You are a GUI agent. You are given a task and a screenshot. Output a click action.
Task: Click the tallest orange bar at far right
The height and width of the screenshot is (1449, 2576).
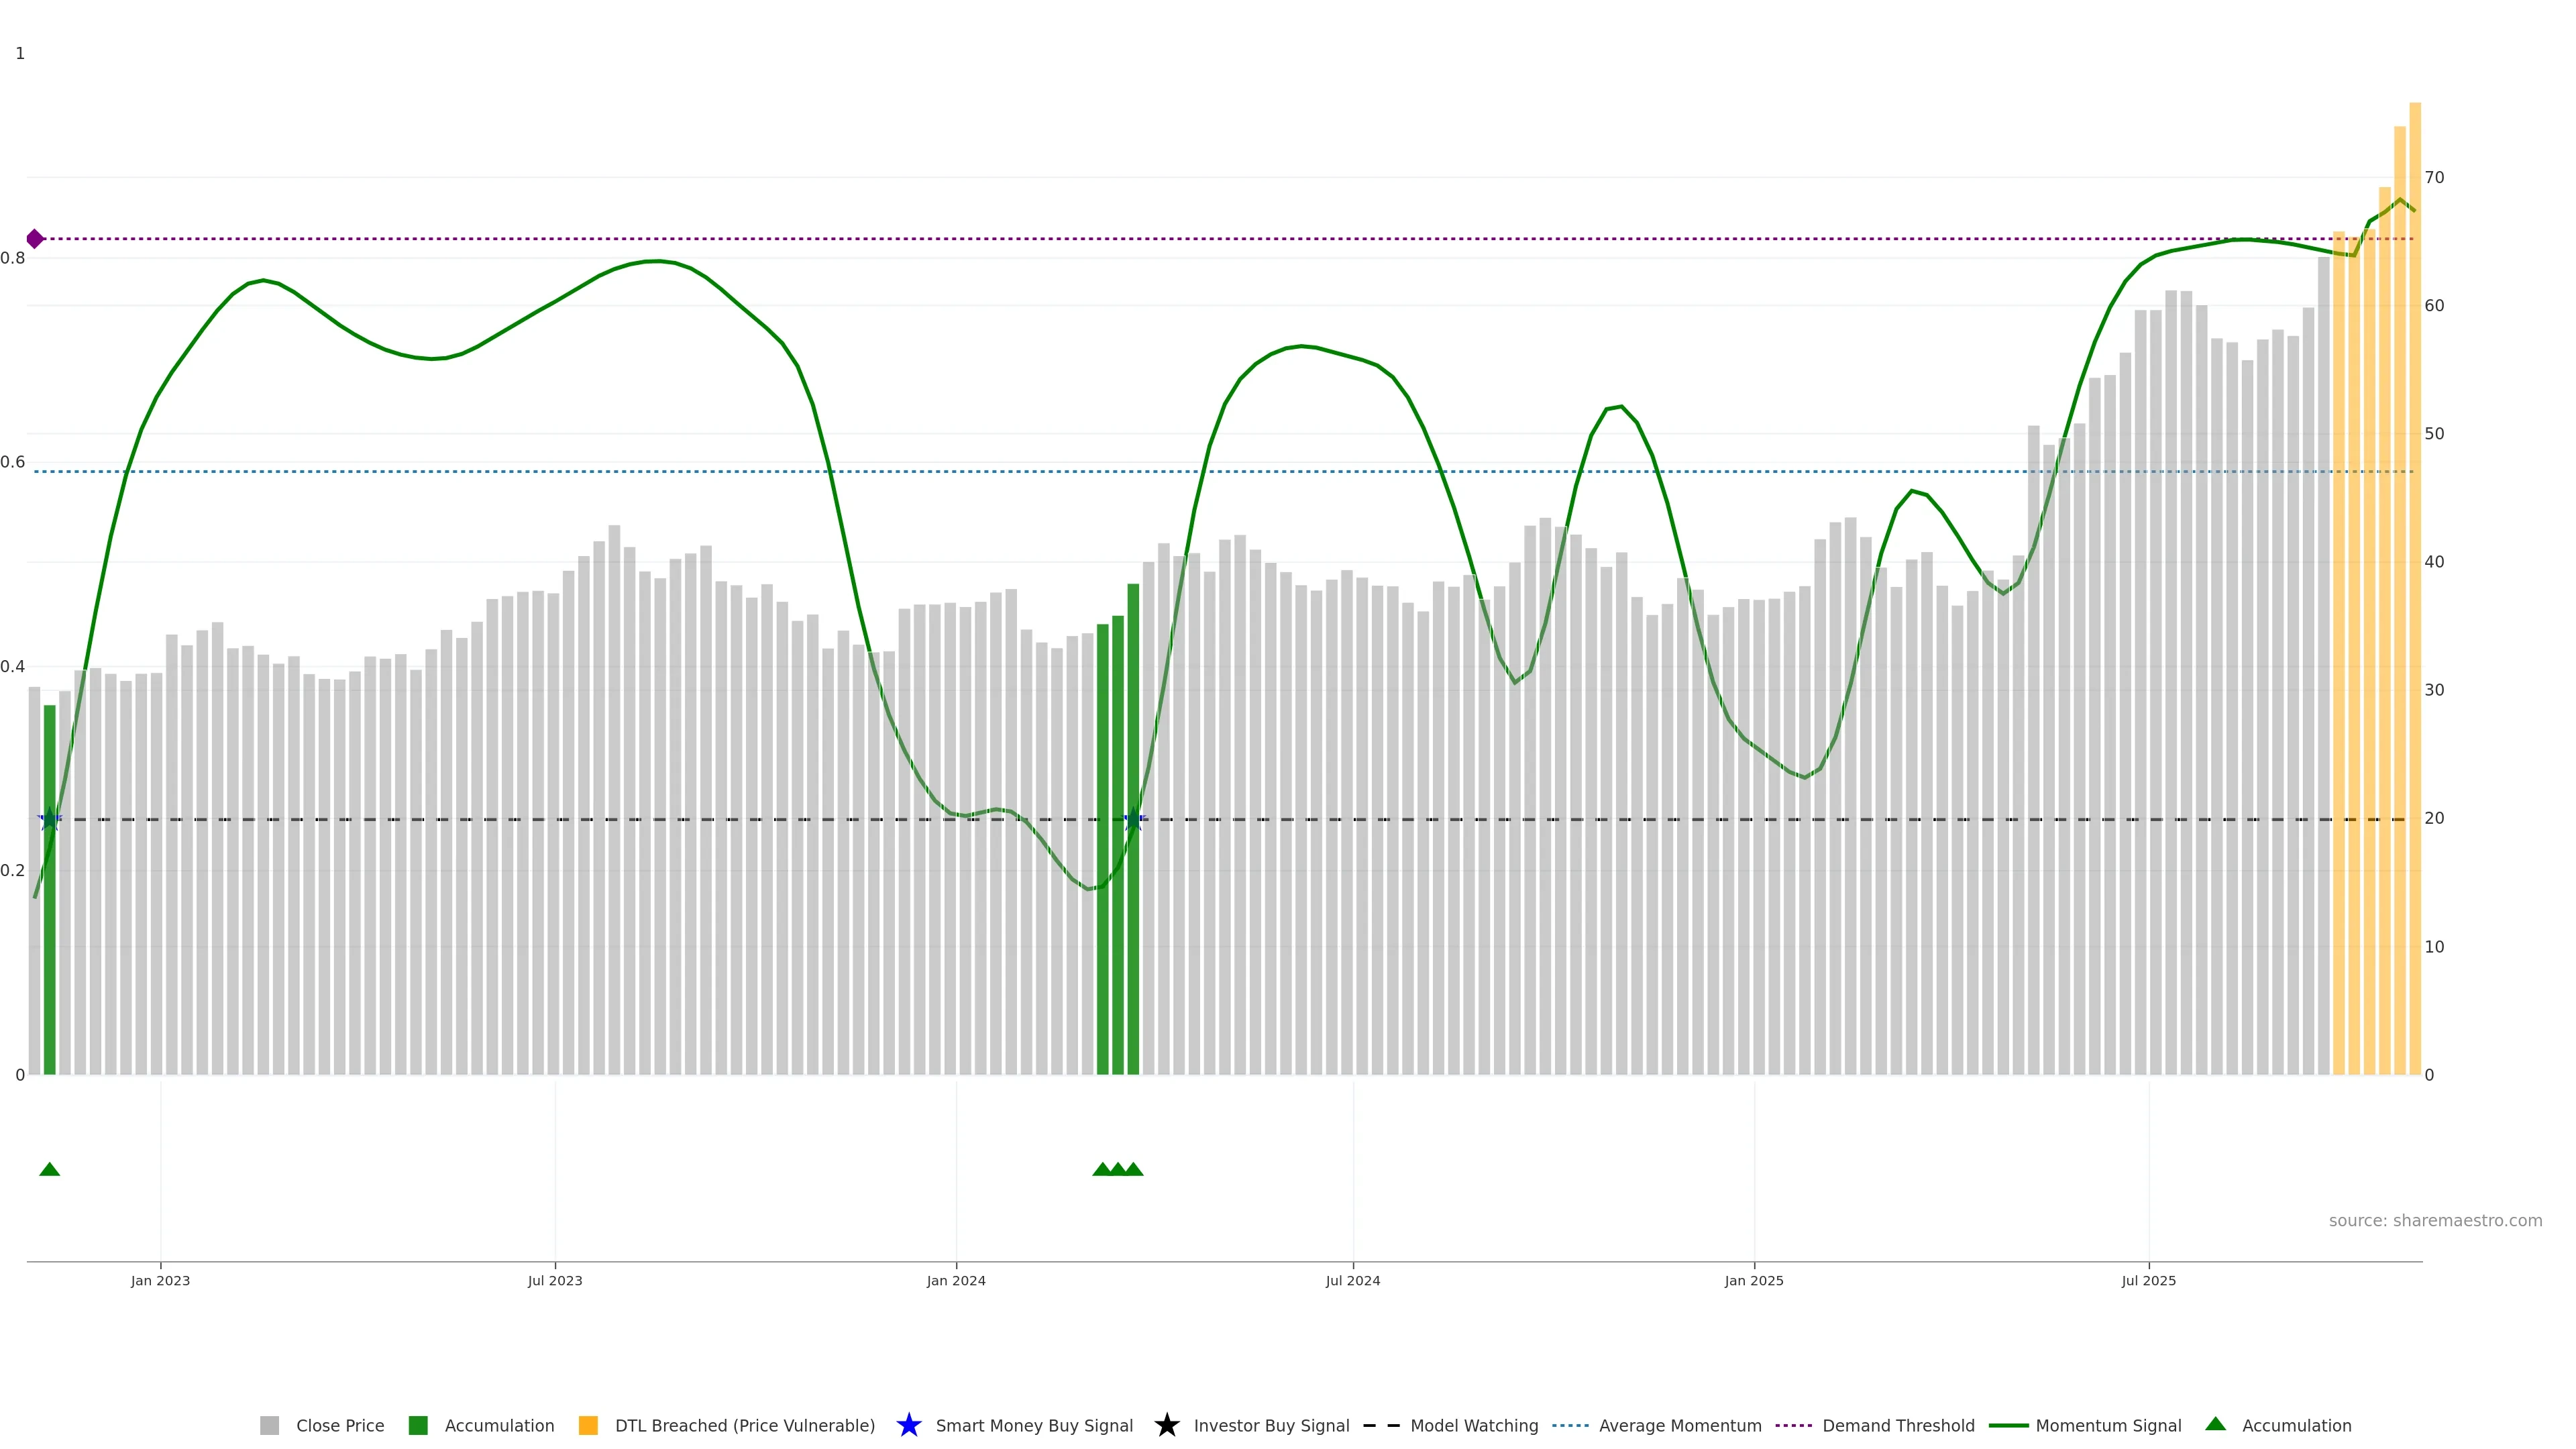(x=2414, y=600)
